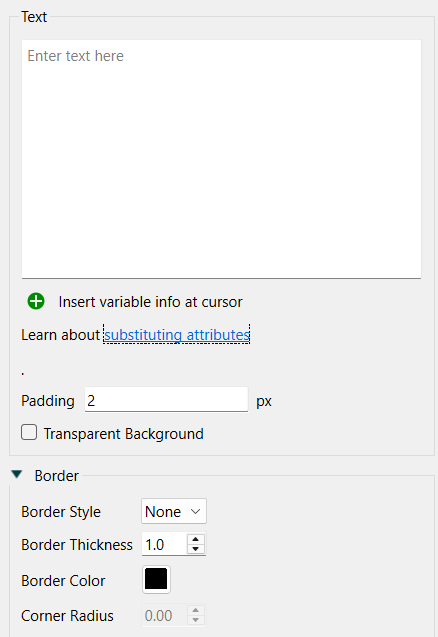
Task: Increase Border Thickness with up arrow
Action: (195, 539)
